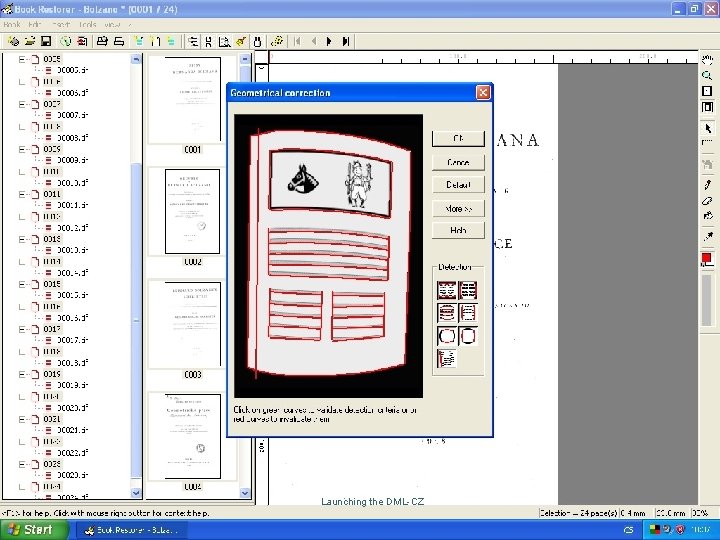Click the square-with-dot icon in right toolbar
Screen dimensions: 720x540
tap(707, 91)
